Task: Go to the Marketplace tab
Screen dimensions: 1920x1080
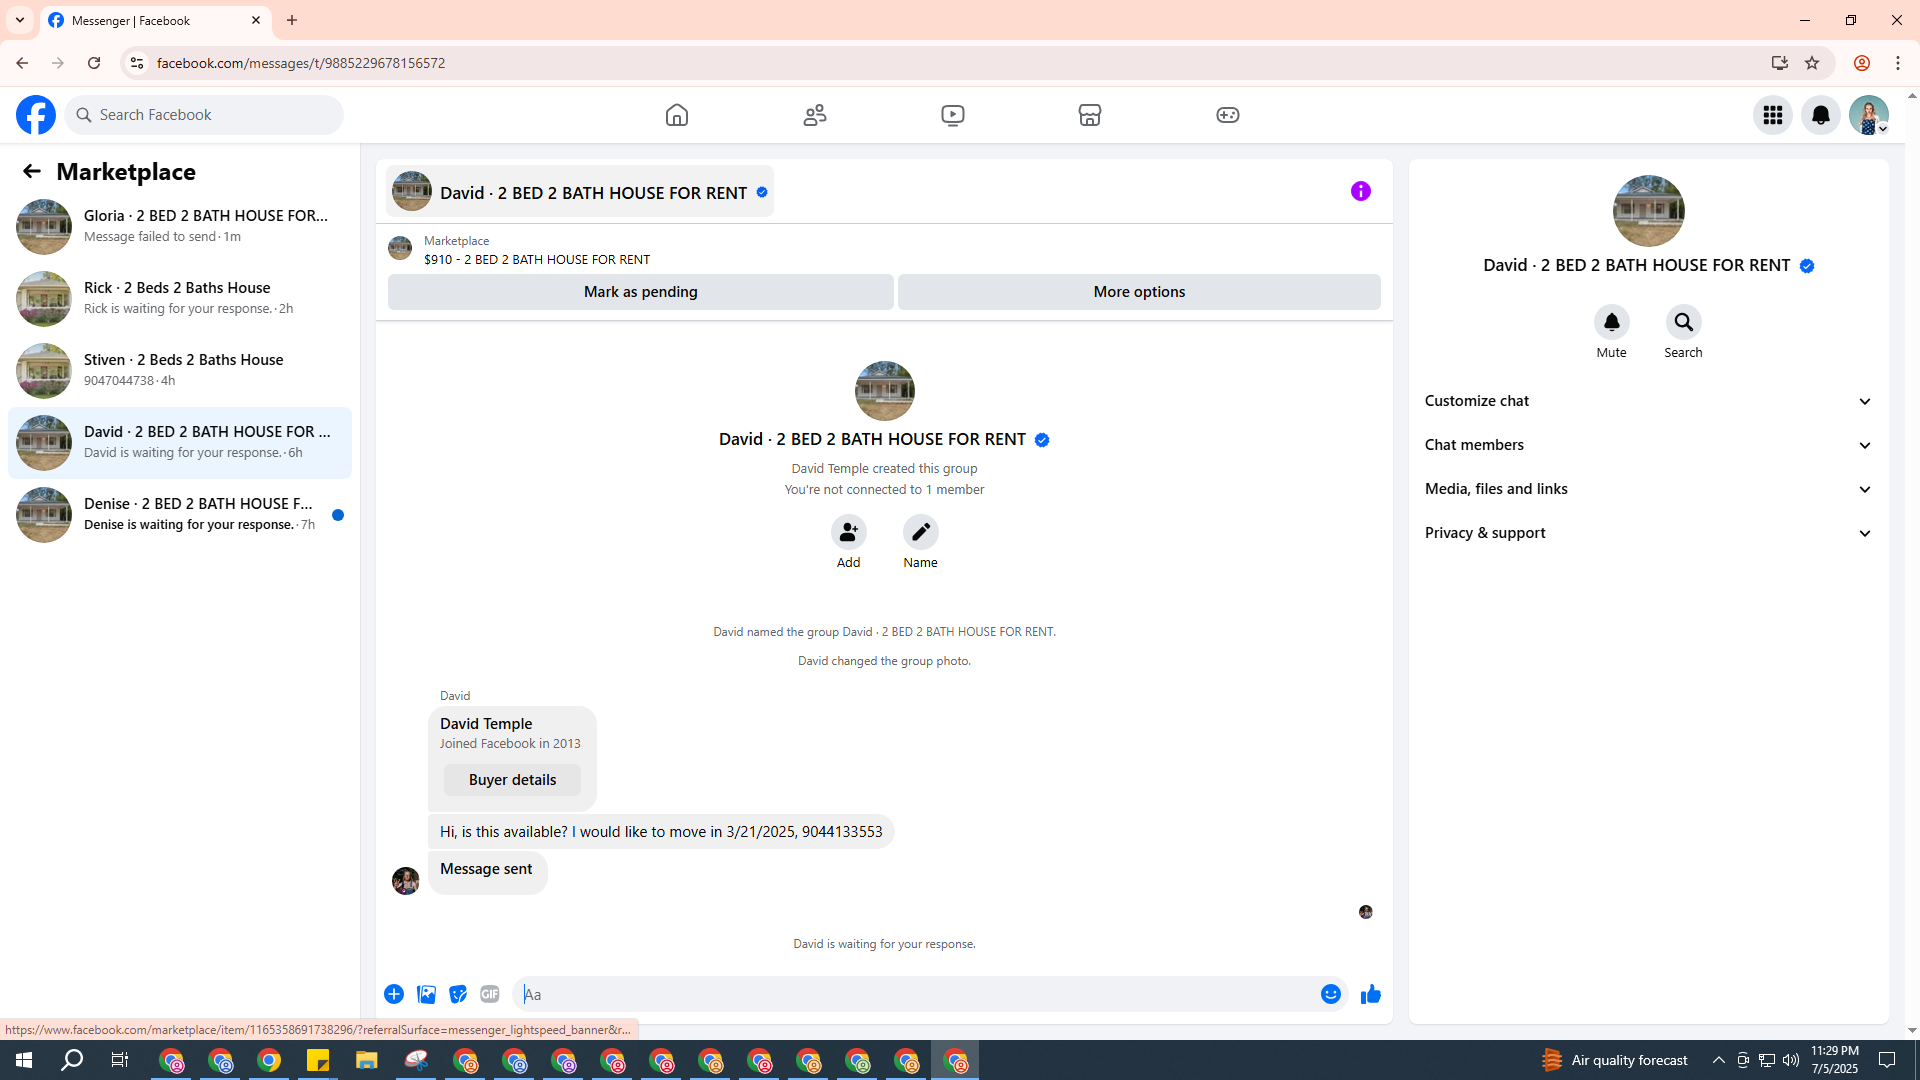Action: [1089, 115]
